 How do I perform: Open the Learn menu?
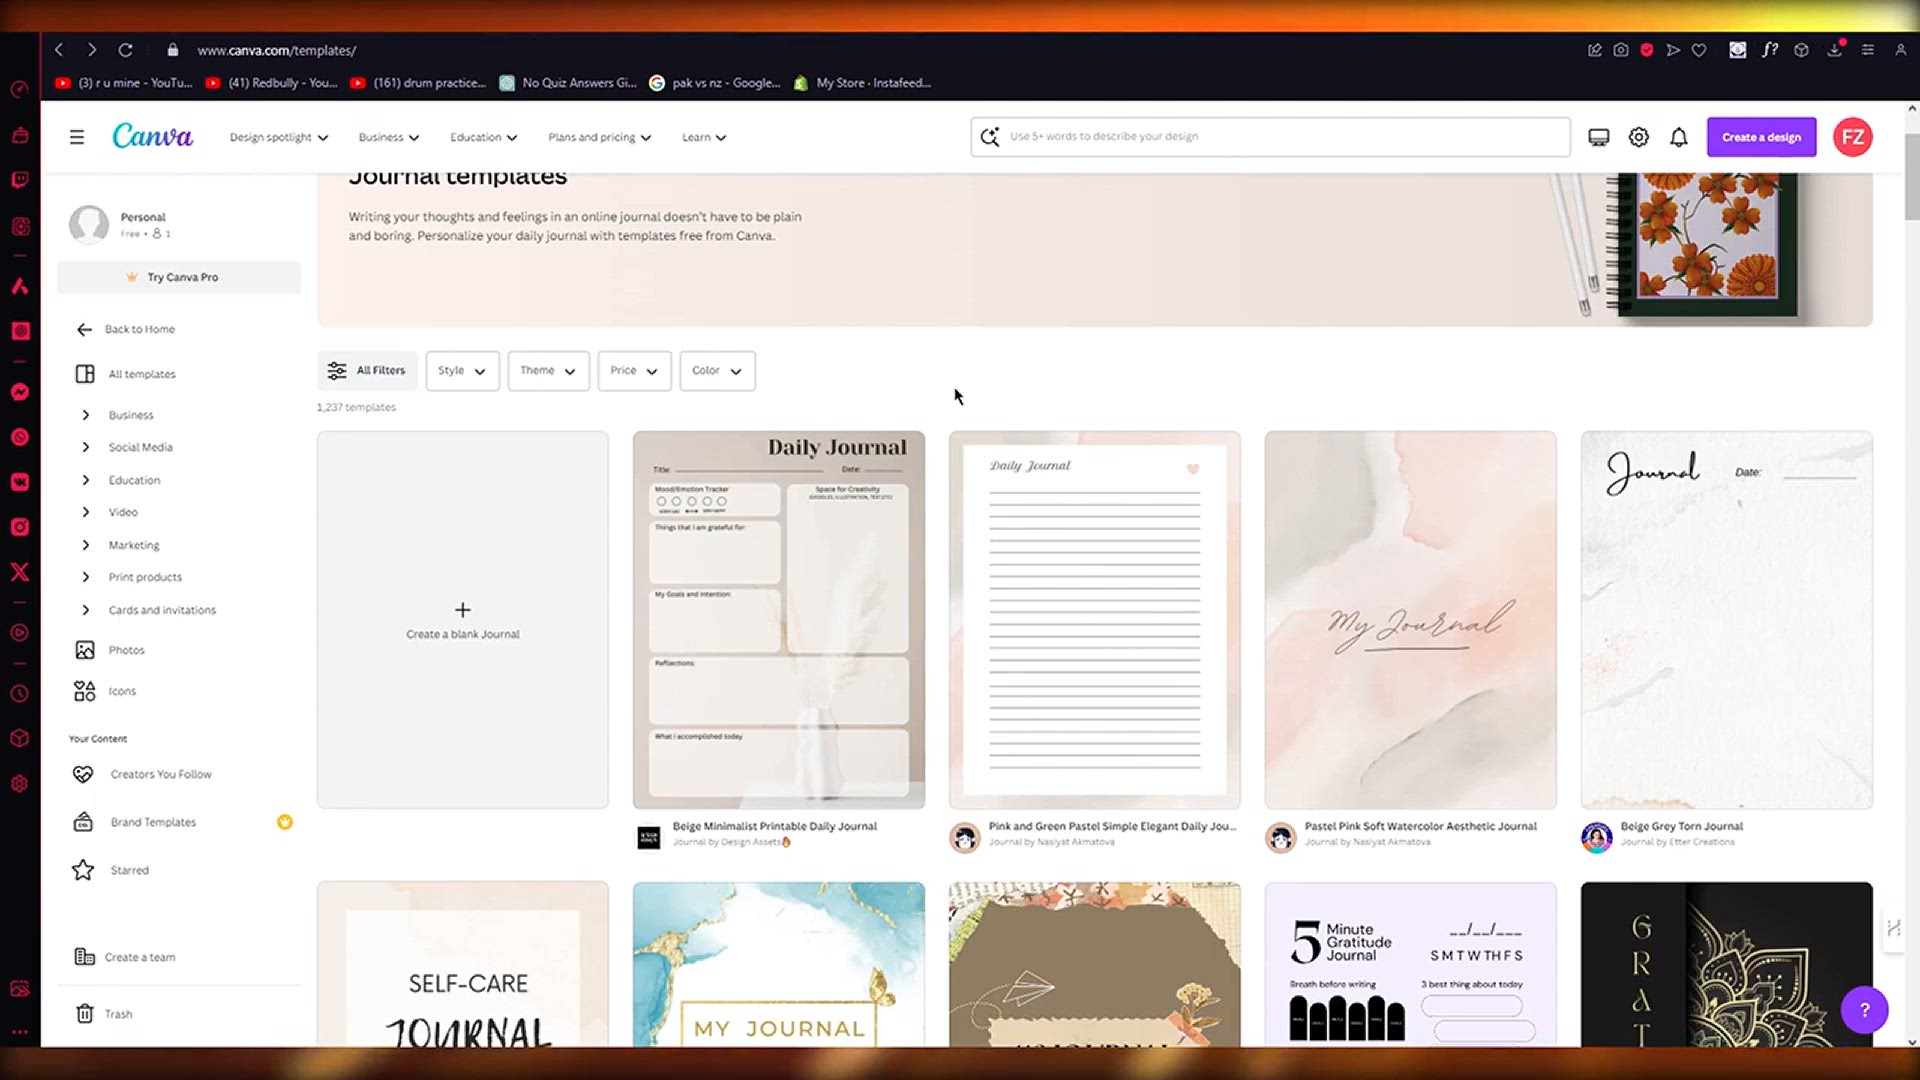[x=704, y=137]
